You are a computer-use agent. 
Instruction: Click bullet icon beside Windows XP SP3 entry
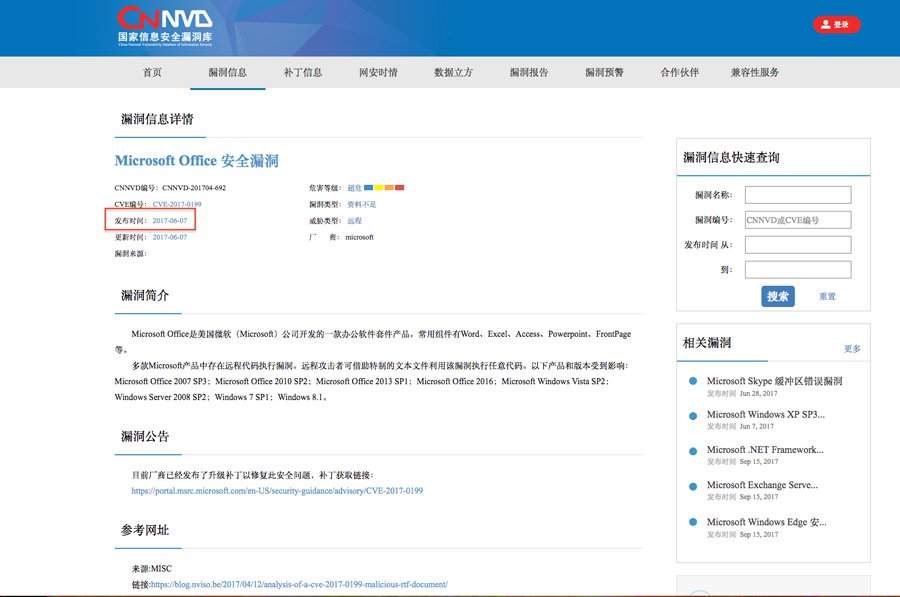[x=693, y=416]
